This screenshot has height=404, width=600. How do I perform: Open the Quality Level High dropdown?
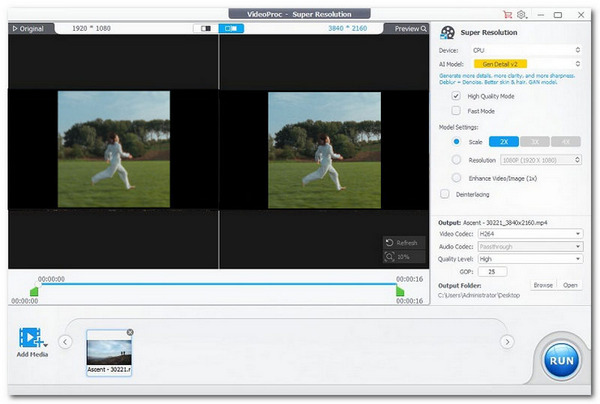530,259
